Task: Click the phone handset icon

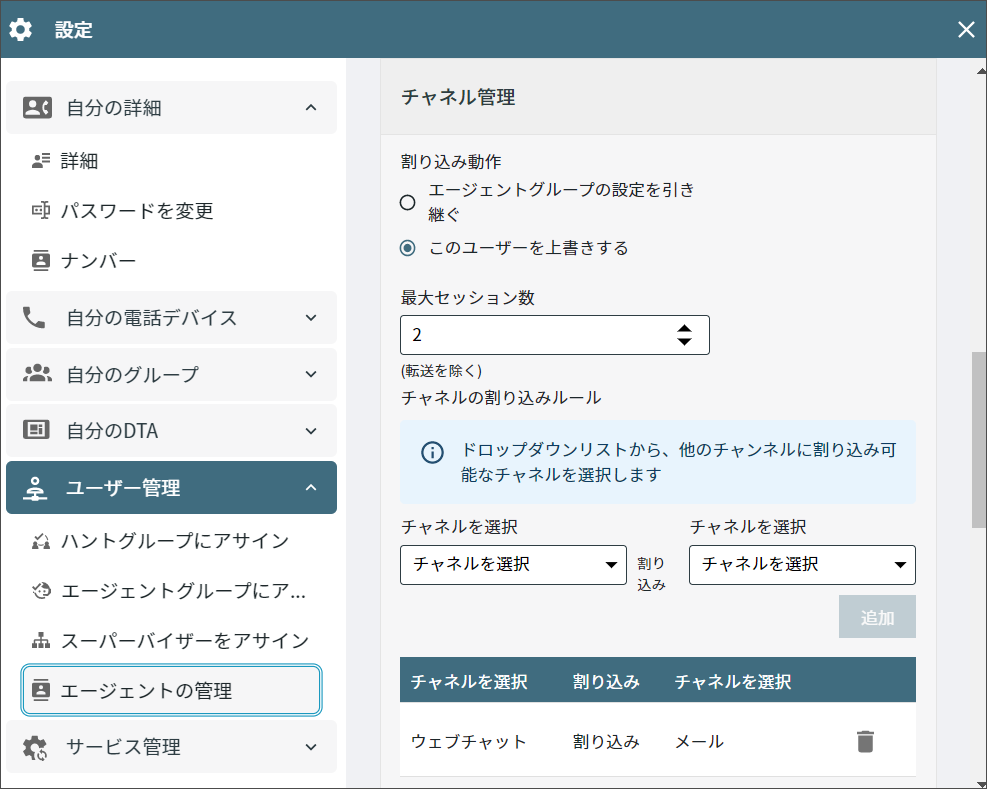Action: (x=34, y=317)
